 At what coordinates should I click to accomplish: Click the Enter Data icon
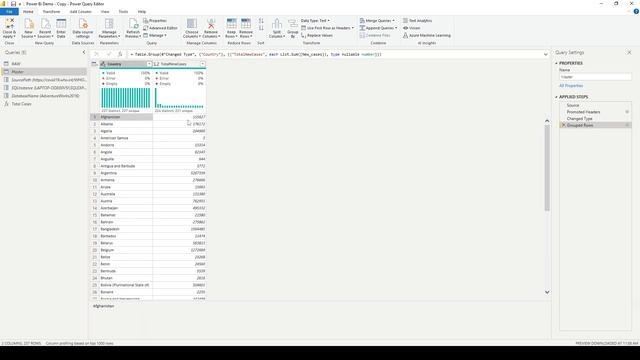pos(61,24)
